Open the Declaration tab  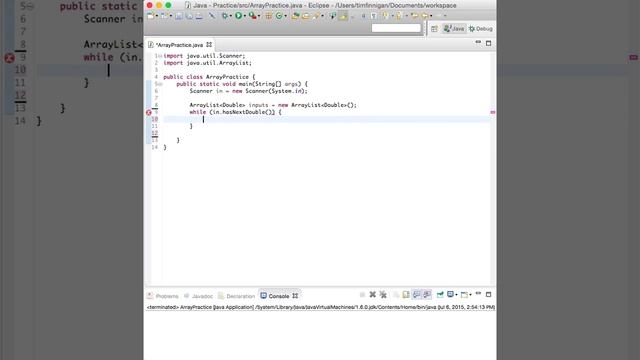pos(236,296)
